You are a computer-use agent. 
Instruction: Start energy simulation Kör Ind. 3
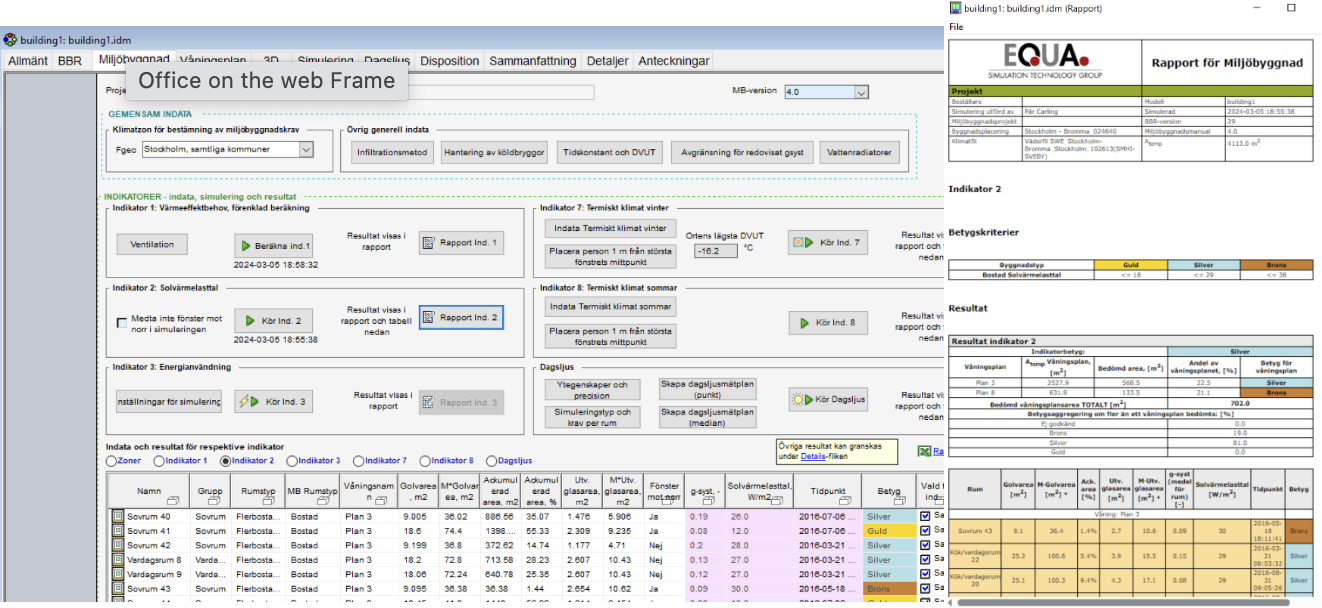[x=274, y=401]
